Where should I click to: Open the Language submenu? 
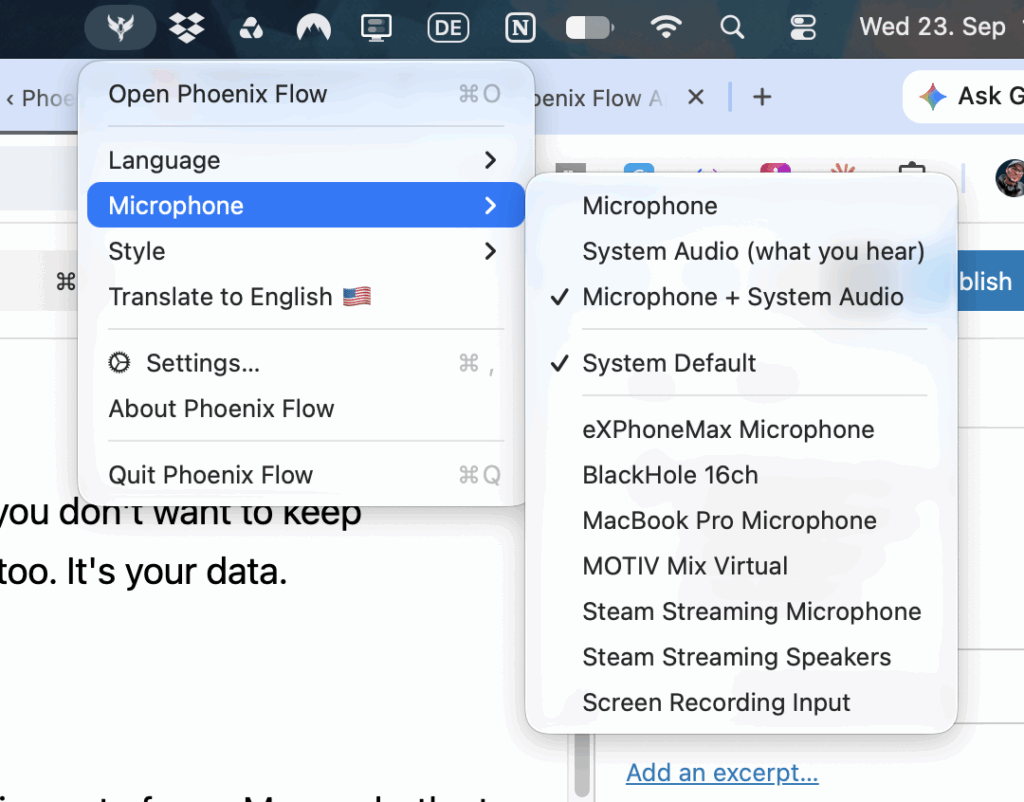tap(306, 160)
